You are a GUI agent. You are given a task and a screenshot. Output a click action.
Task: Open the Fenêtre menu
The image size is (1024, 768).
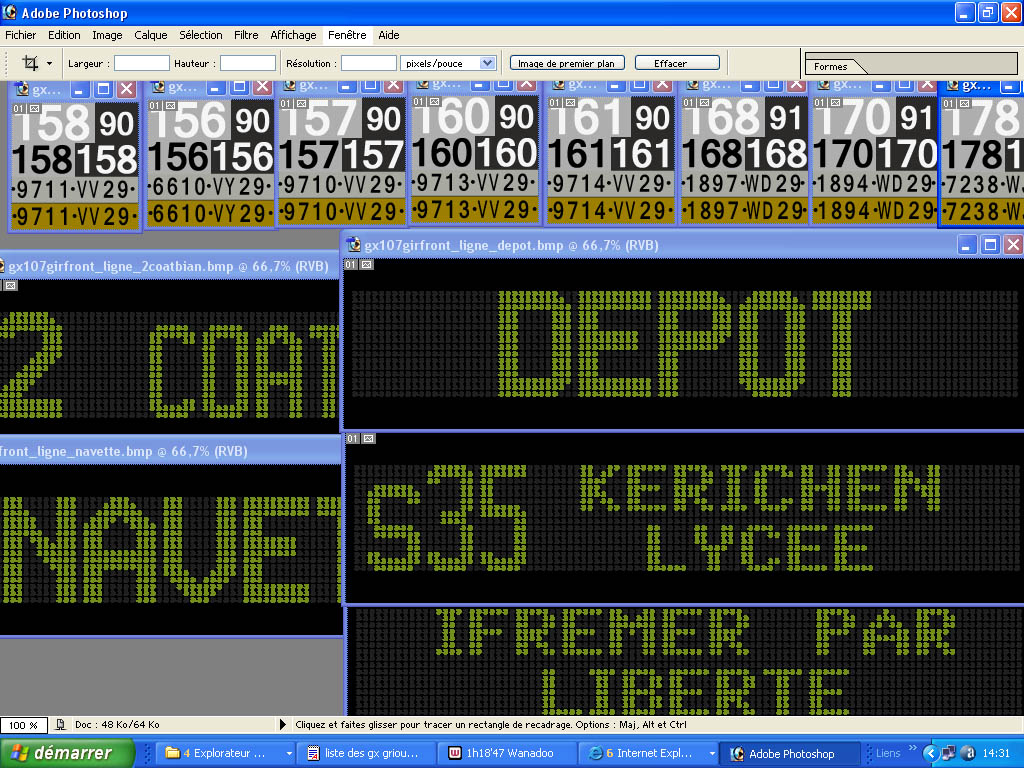coord(347,35)
